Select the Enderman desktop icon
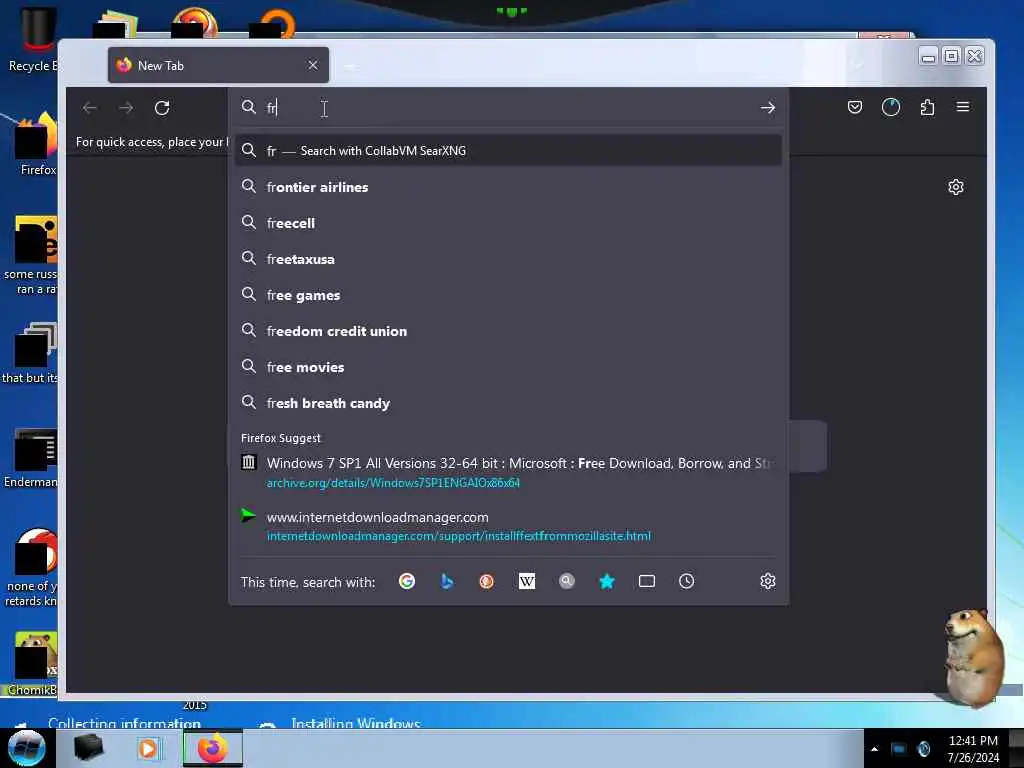Image resolution: width=1024 pixels, height=768 pixels. pos(33,457)
